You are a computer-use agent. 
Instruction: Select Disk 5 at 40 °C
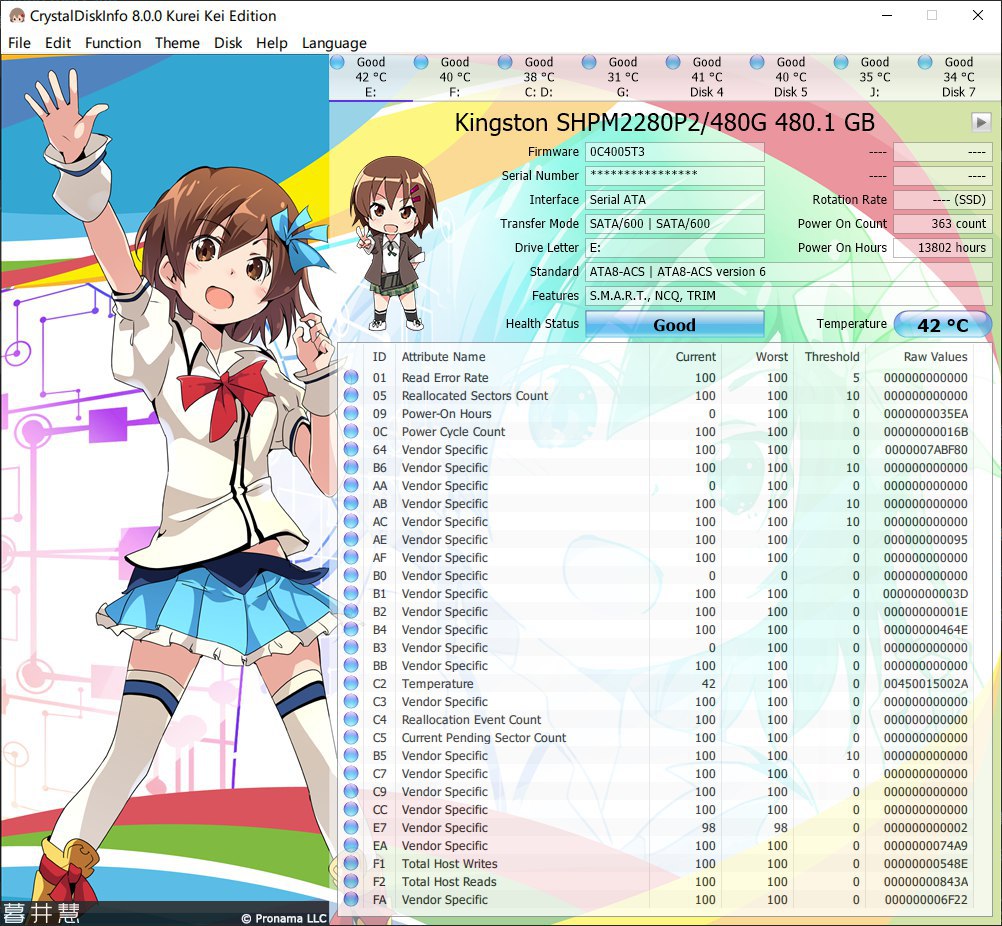(791, 77)
